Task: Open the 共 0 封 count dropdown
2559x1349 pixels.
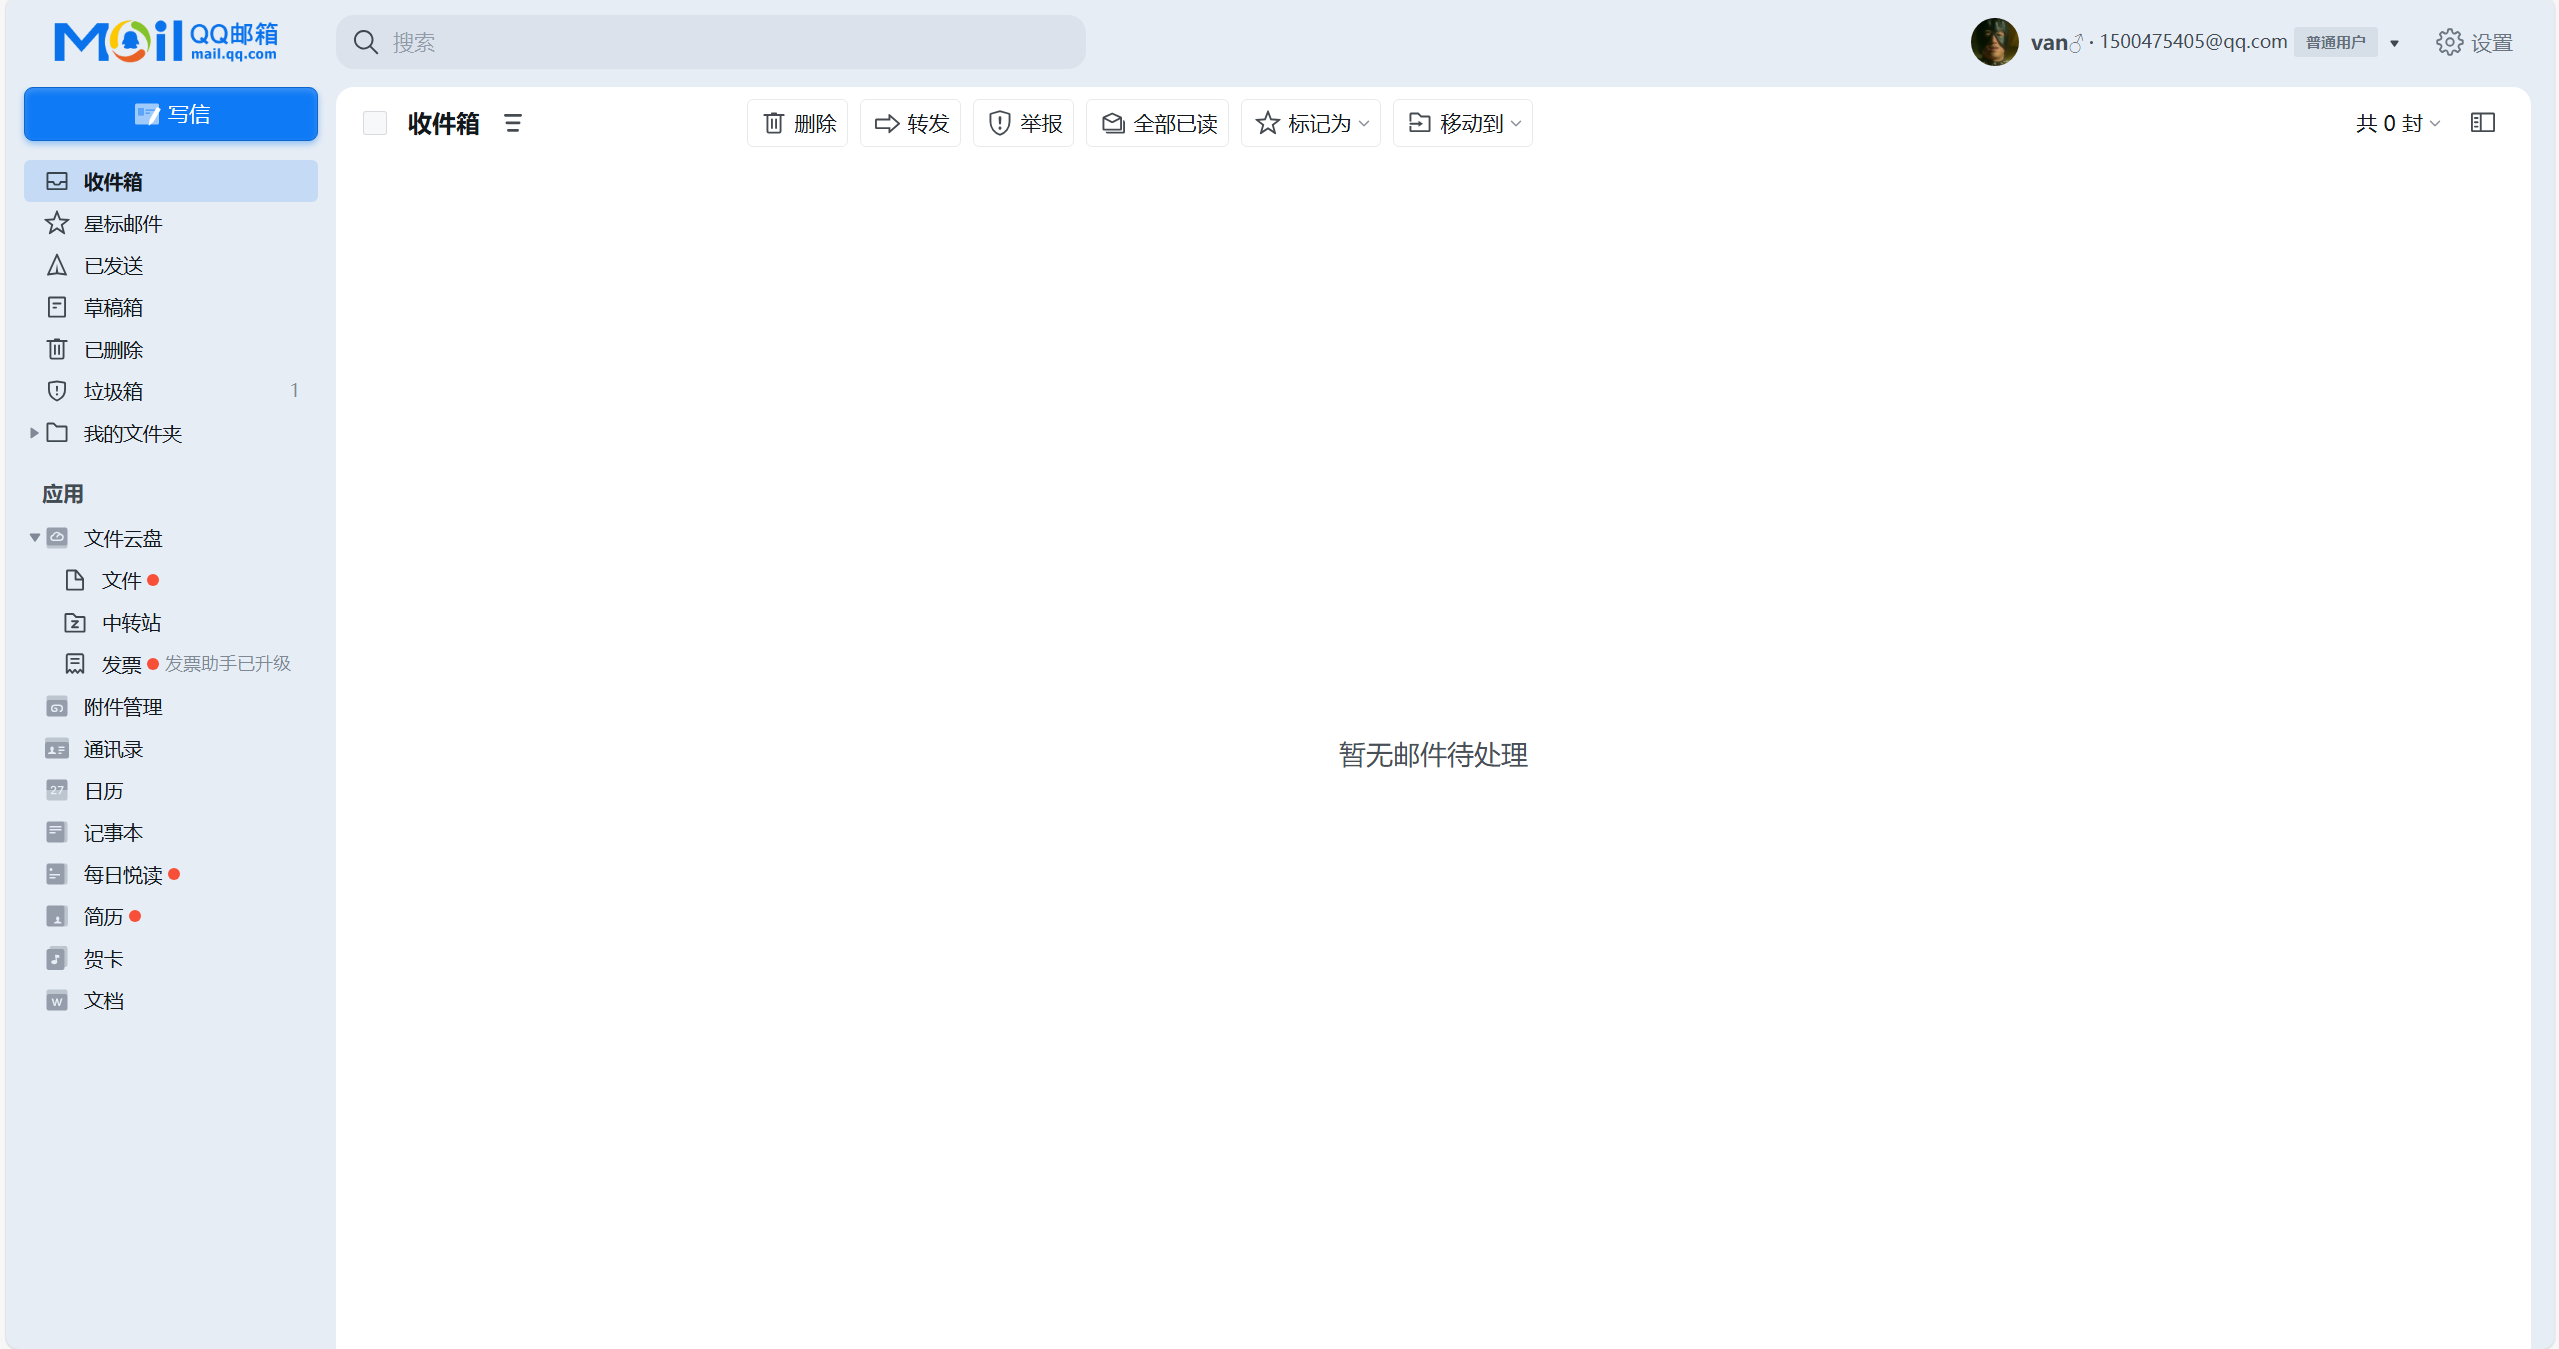Action: (x=2397, y=123)
